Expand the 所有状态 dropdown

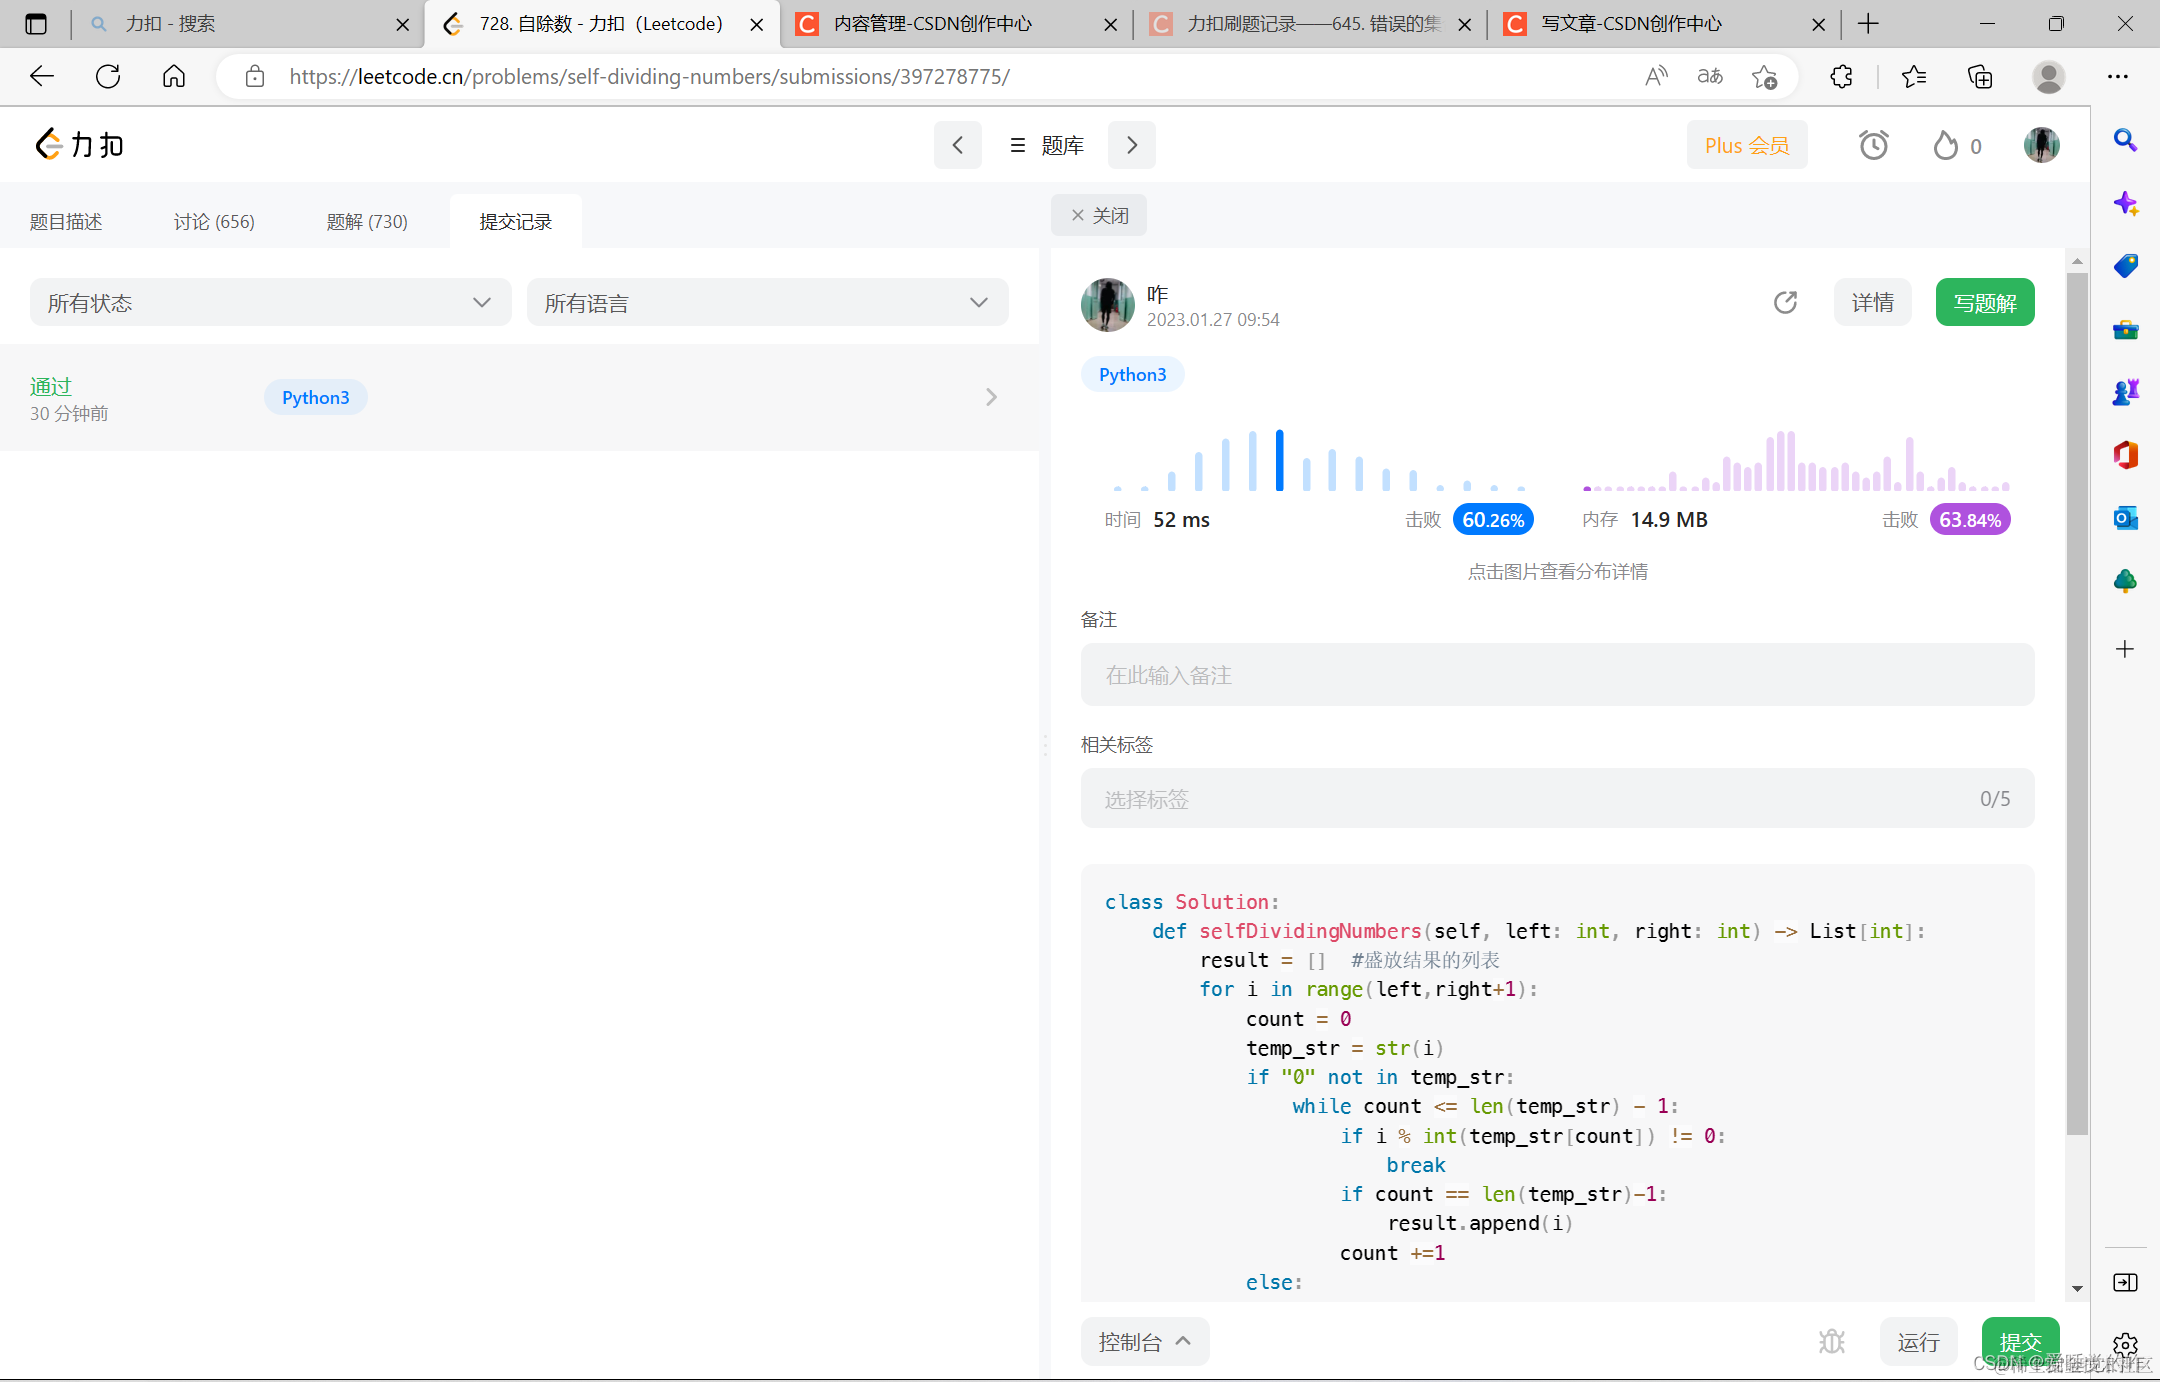[270, 303]
